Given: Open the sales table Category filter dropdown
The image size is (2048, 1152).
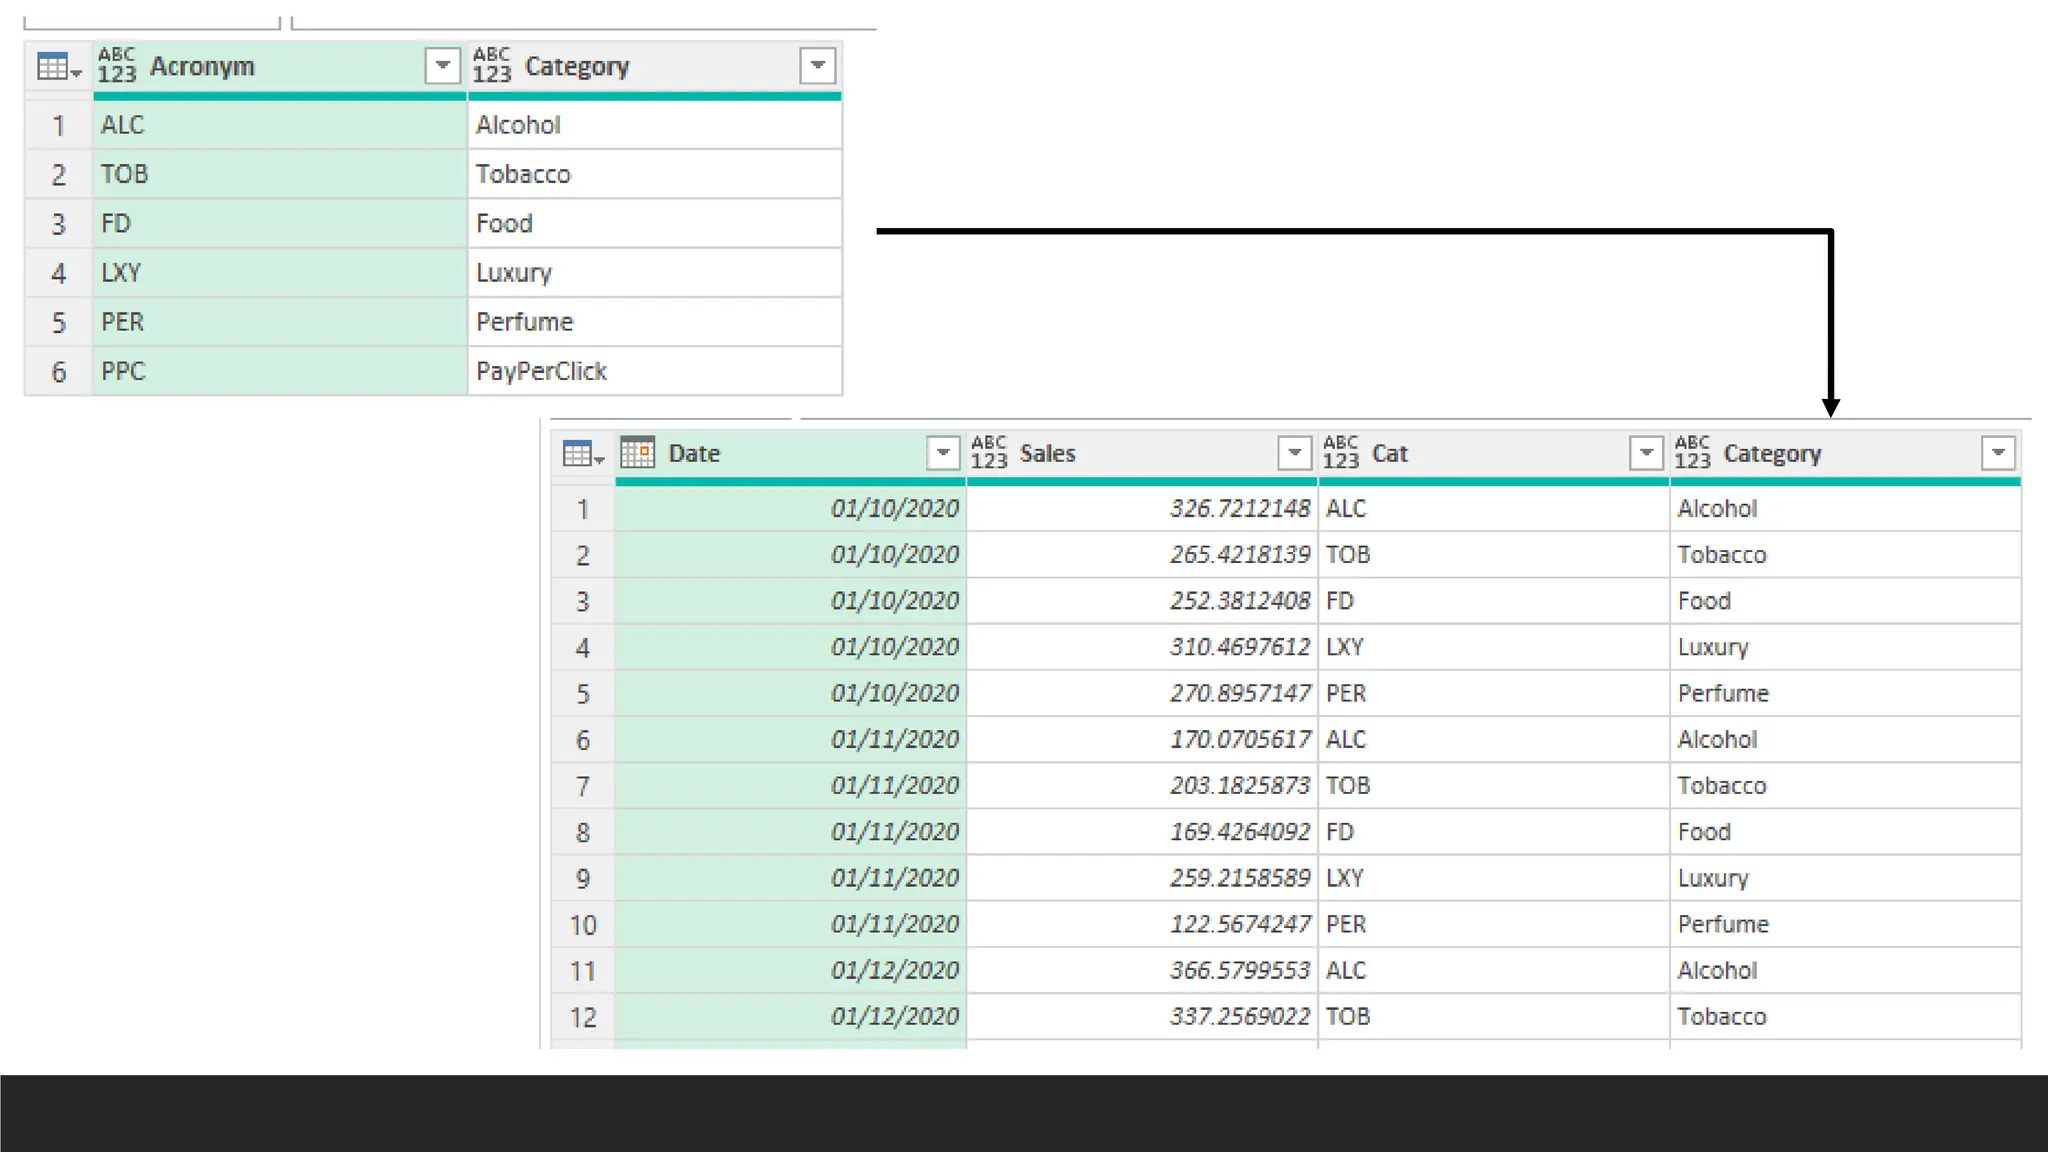Looking at the screenshot, I should point(1997,453).
